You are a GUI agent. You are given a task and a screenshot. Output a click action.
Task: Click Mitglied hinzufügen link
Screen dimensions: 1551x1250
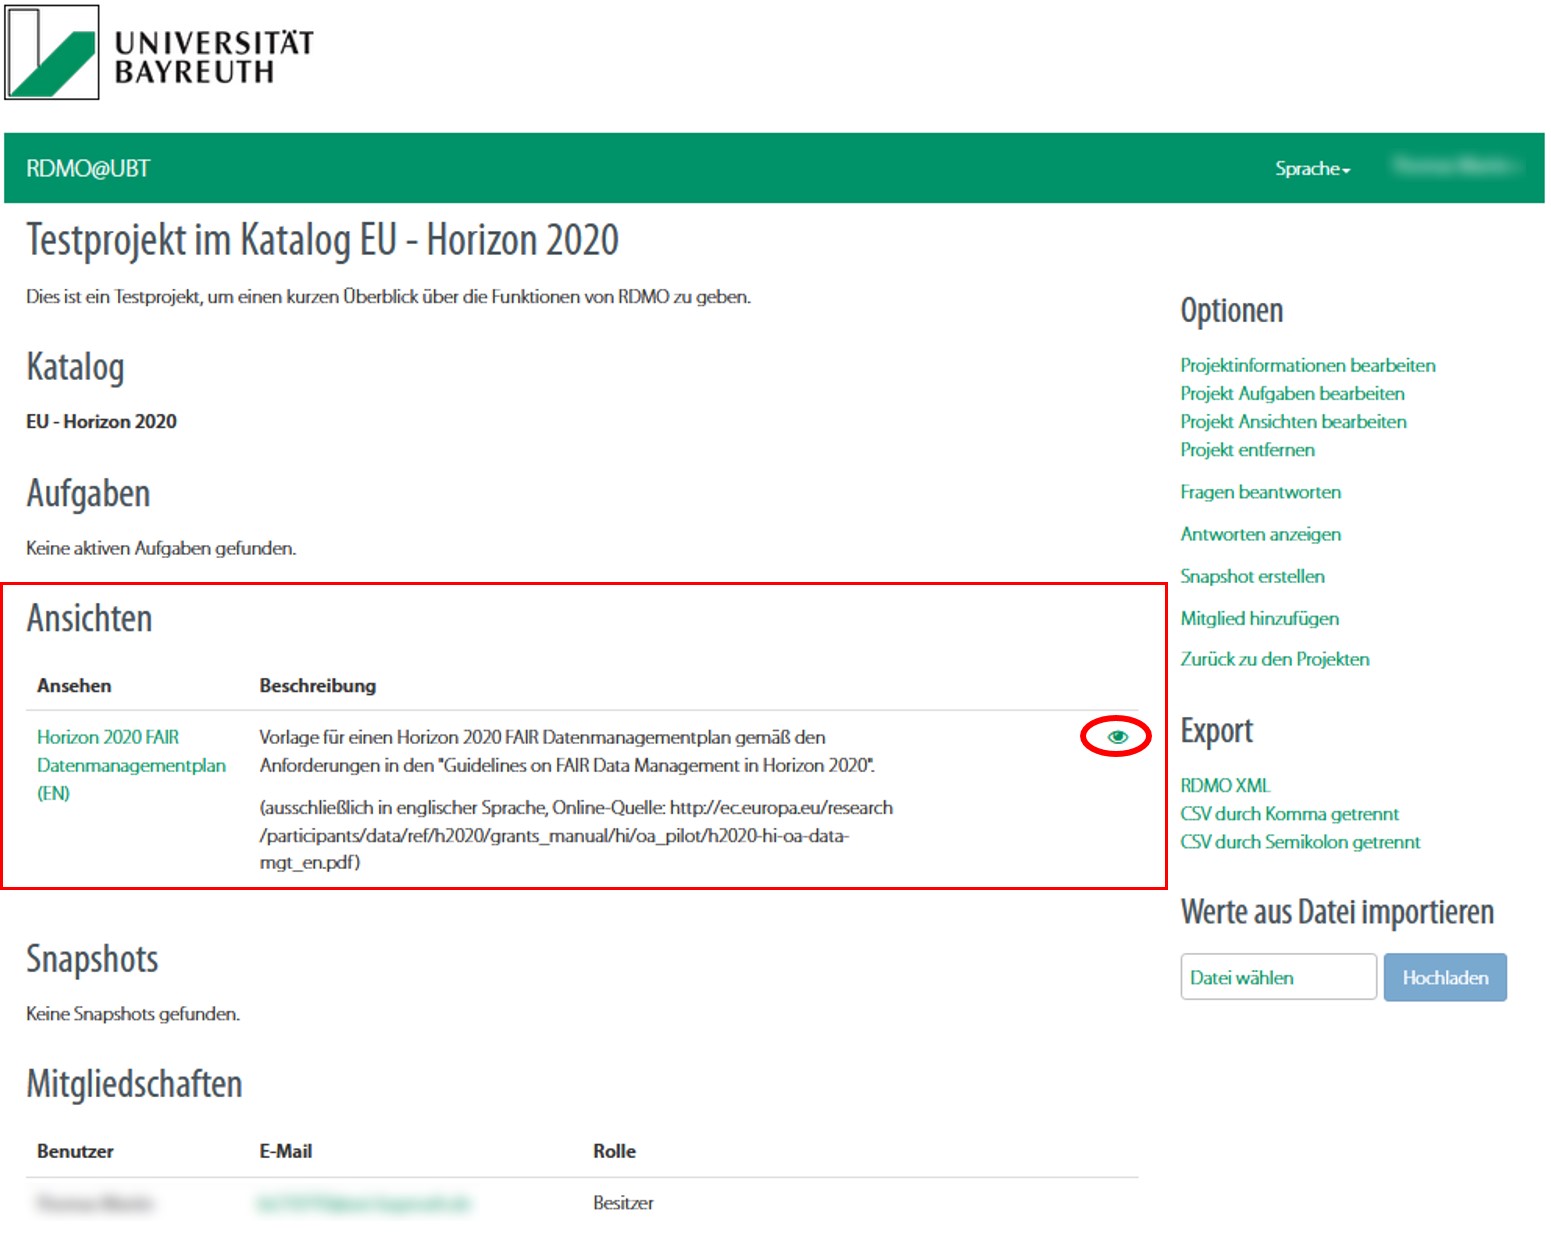click(1259, 617)
